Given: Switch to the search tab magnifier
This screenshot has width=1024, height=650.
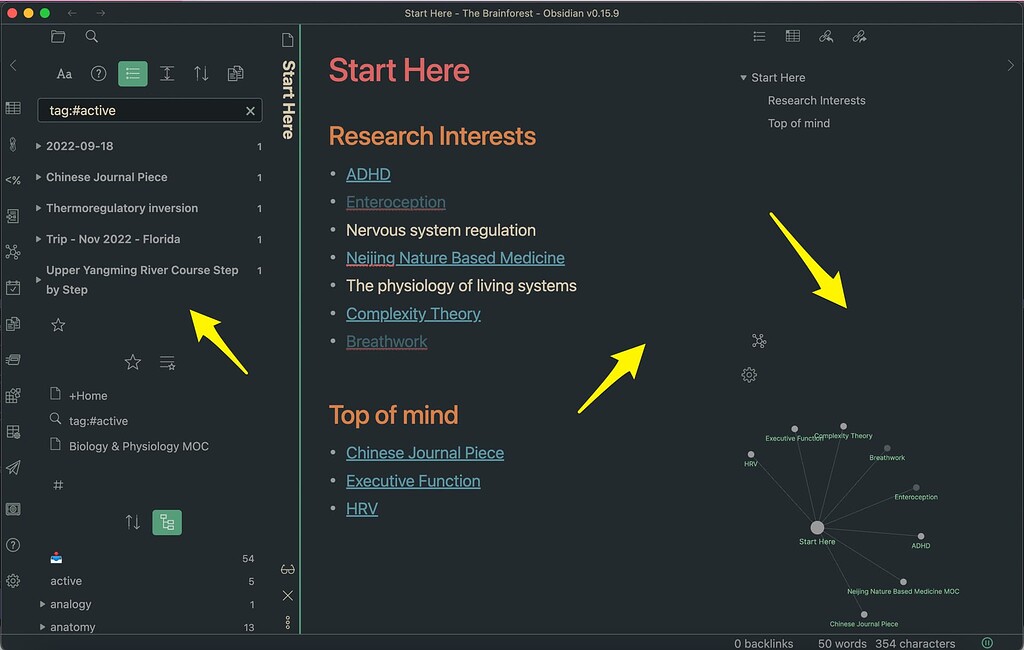Looking at the screenshot, I should click(92, 37).
